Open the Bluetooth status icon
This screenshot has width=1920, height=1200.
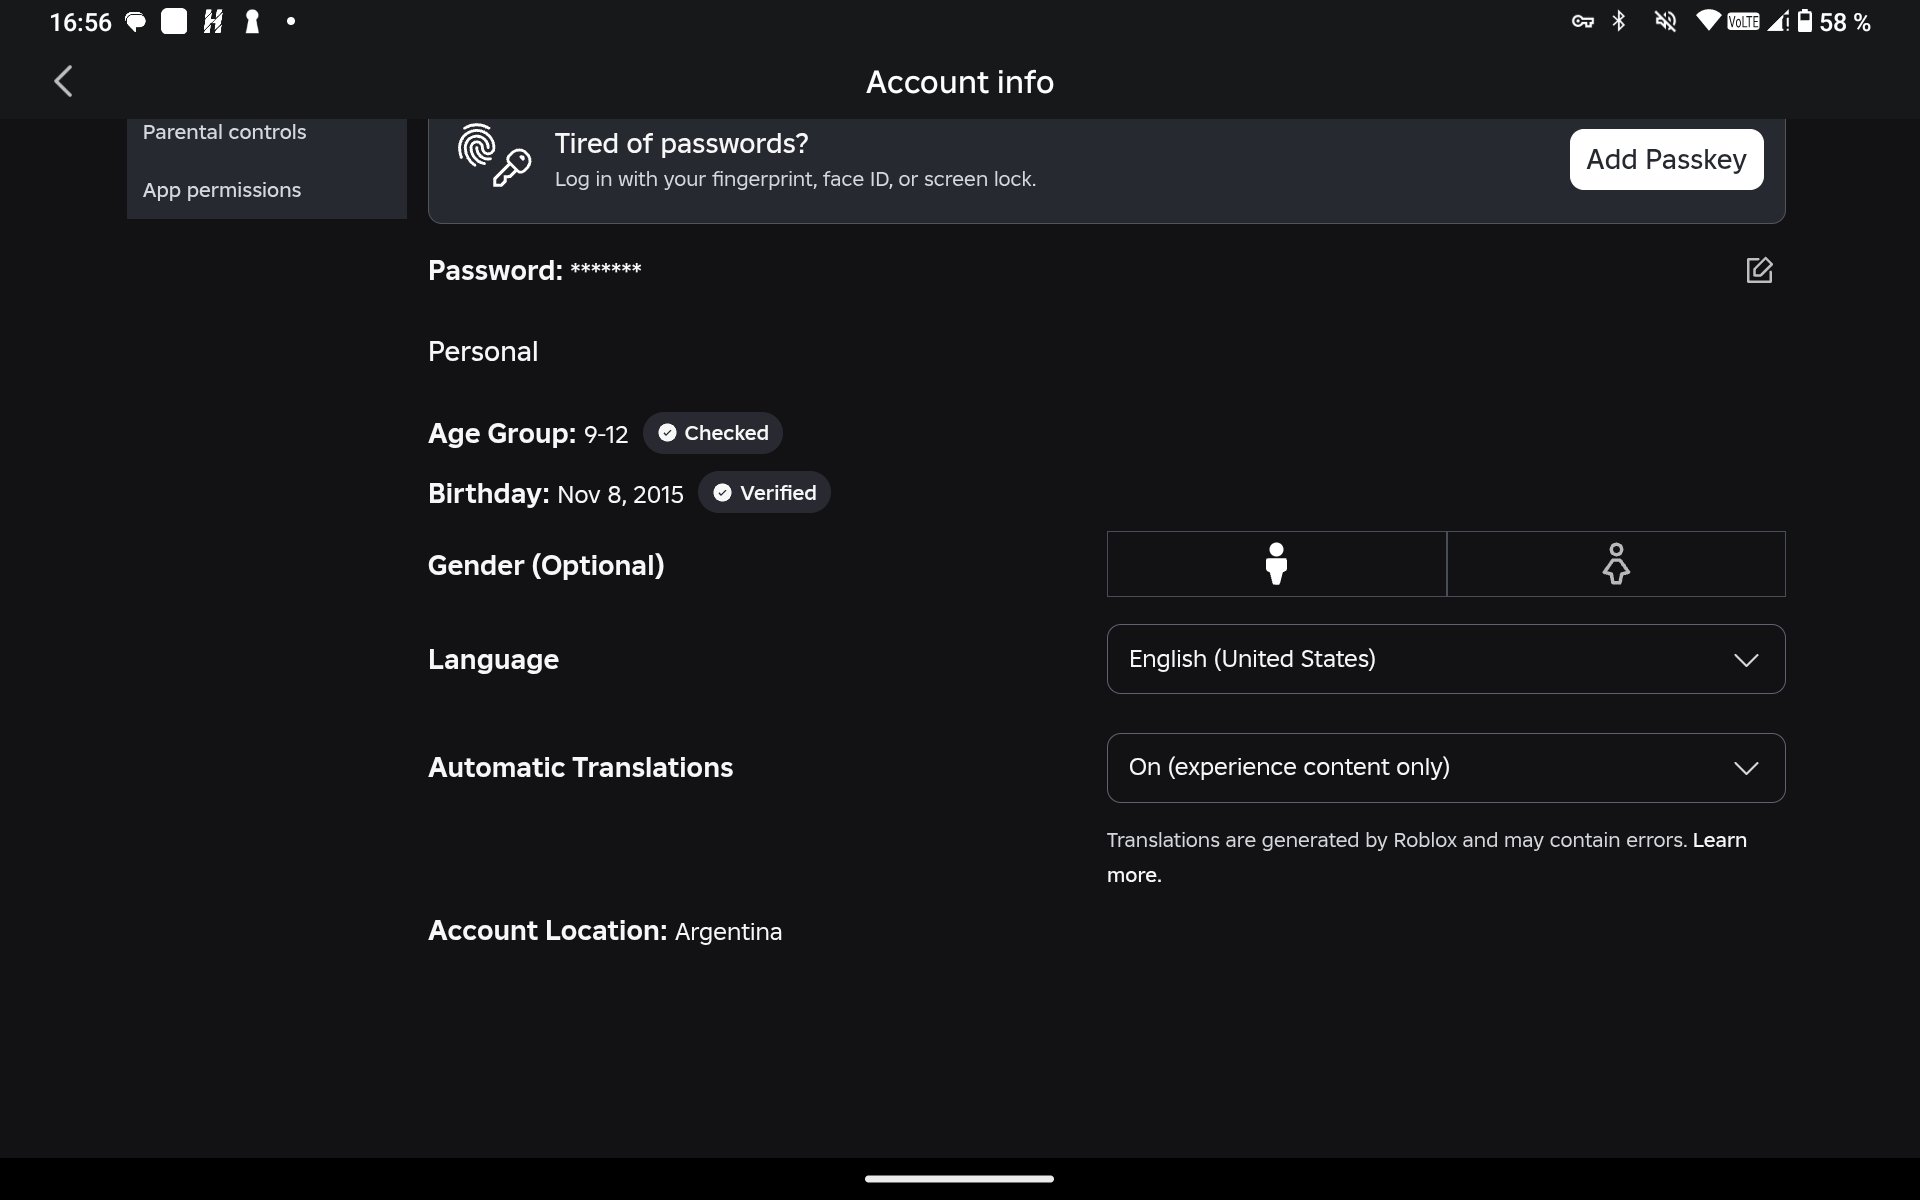(x=1620, y=21)
